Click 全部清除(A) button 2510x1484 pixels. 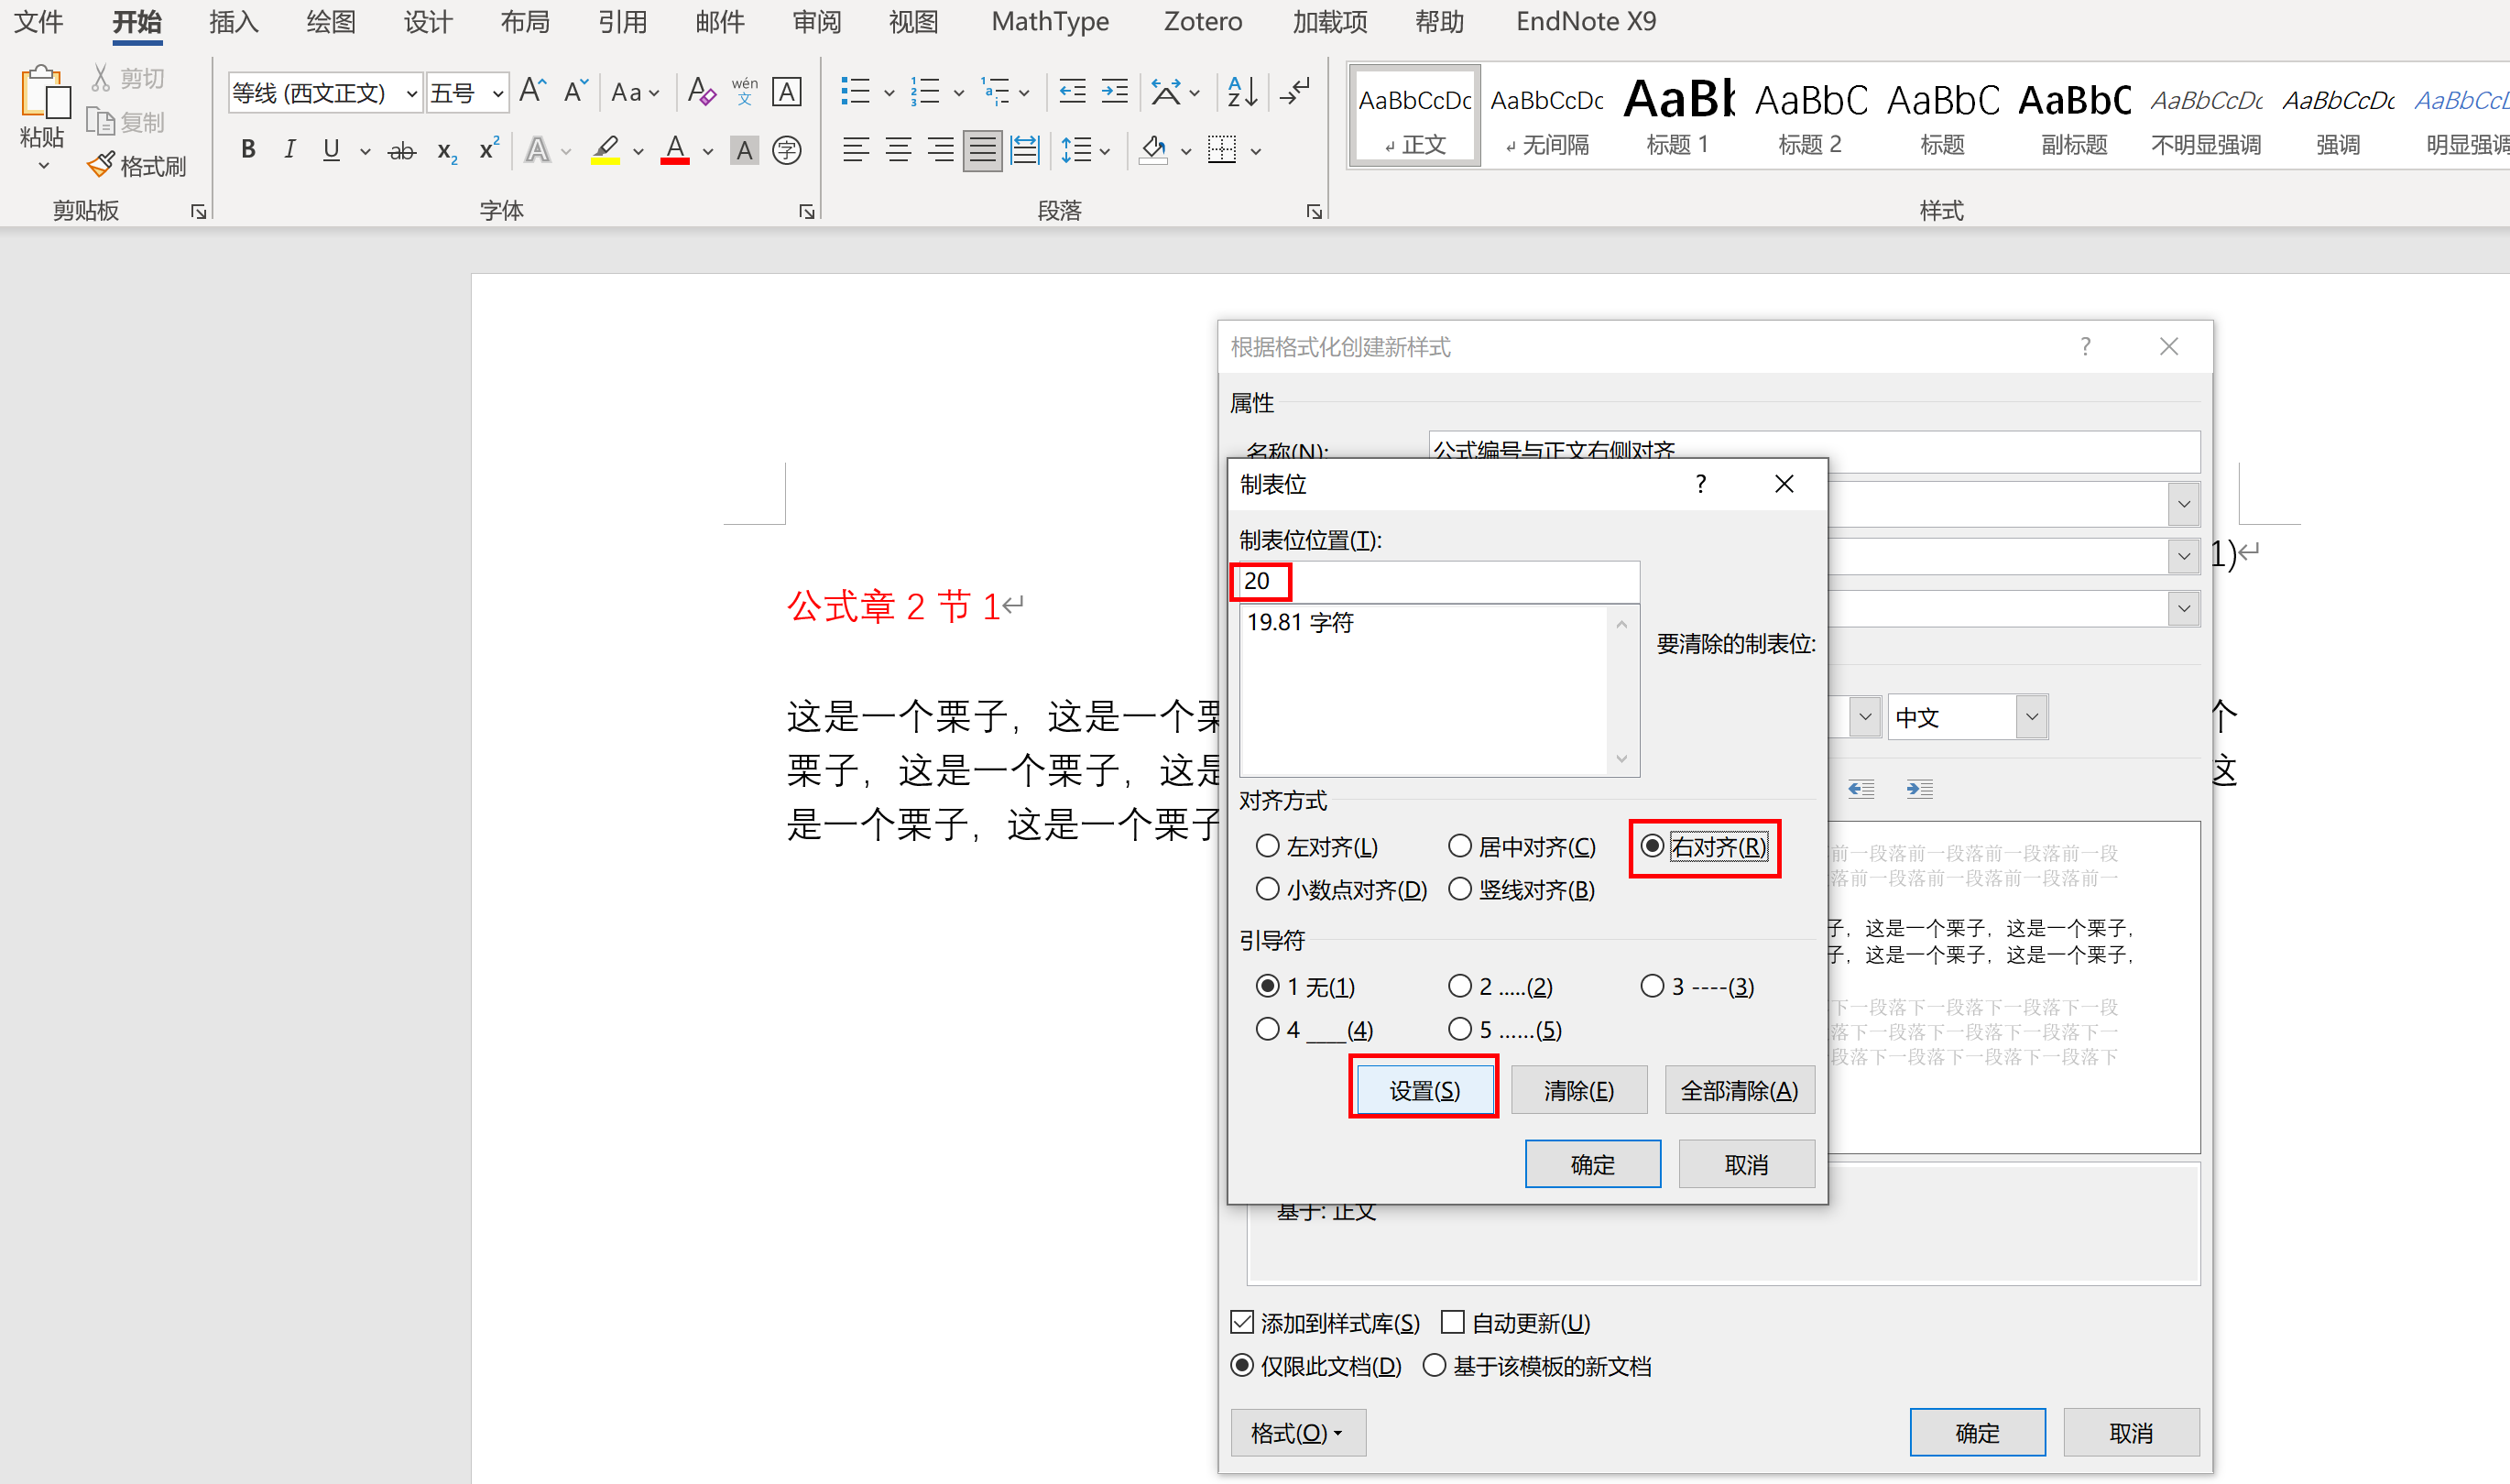tap(1738, 1090)
